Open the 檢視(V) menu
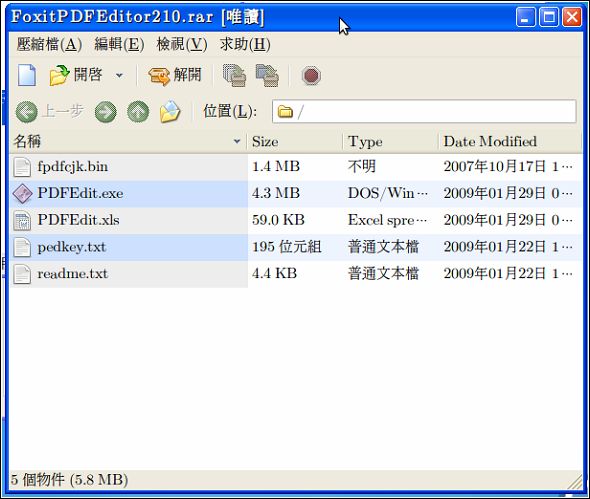 pyautogui.click(x=182, y=44)
